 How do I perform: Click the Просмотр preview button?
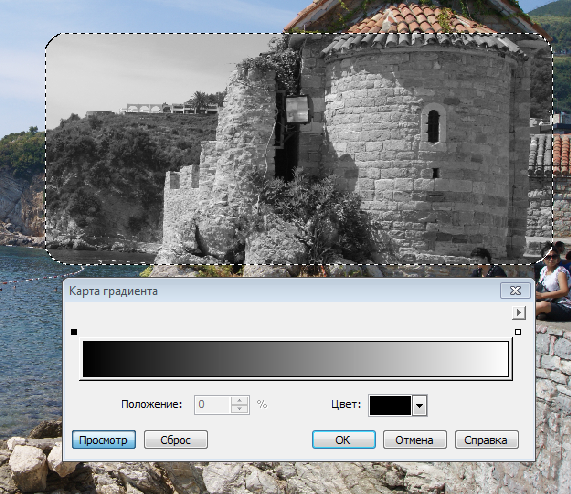[x=104, y=440]
